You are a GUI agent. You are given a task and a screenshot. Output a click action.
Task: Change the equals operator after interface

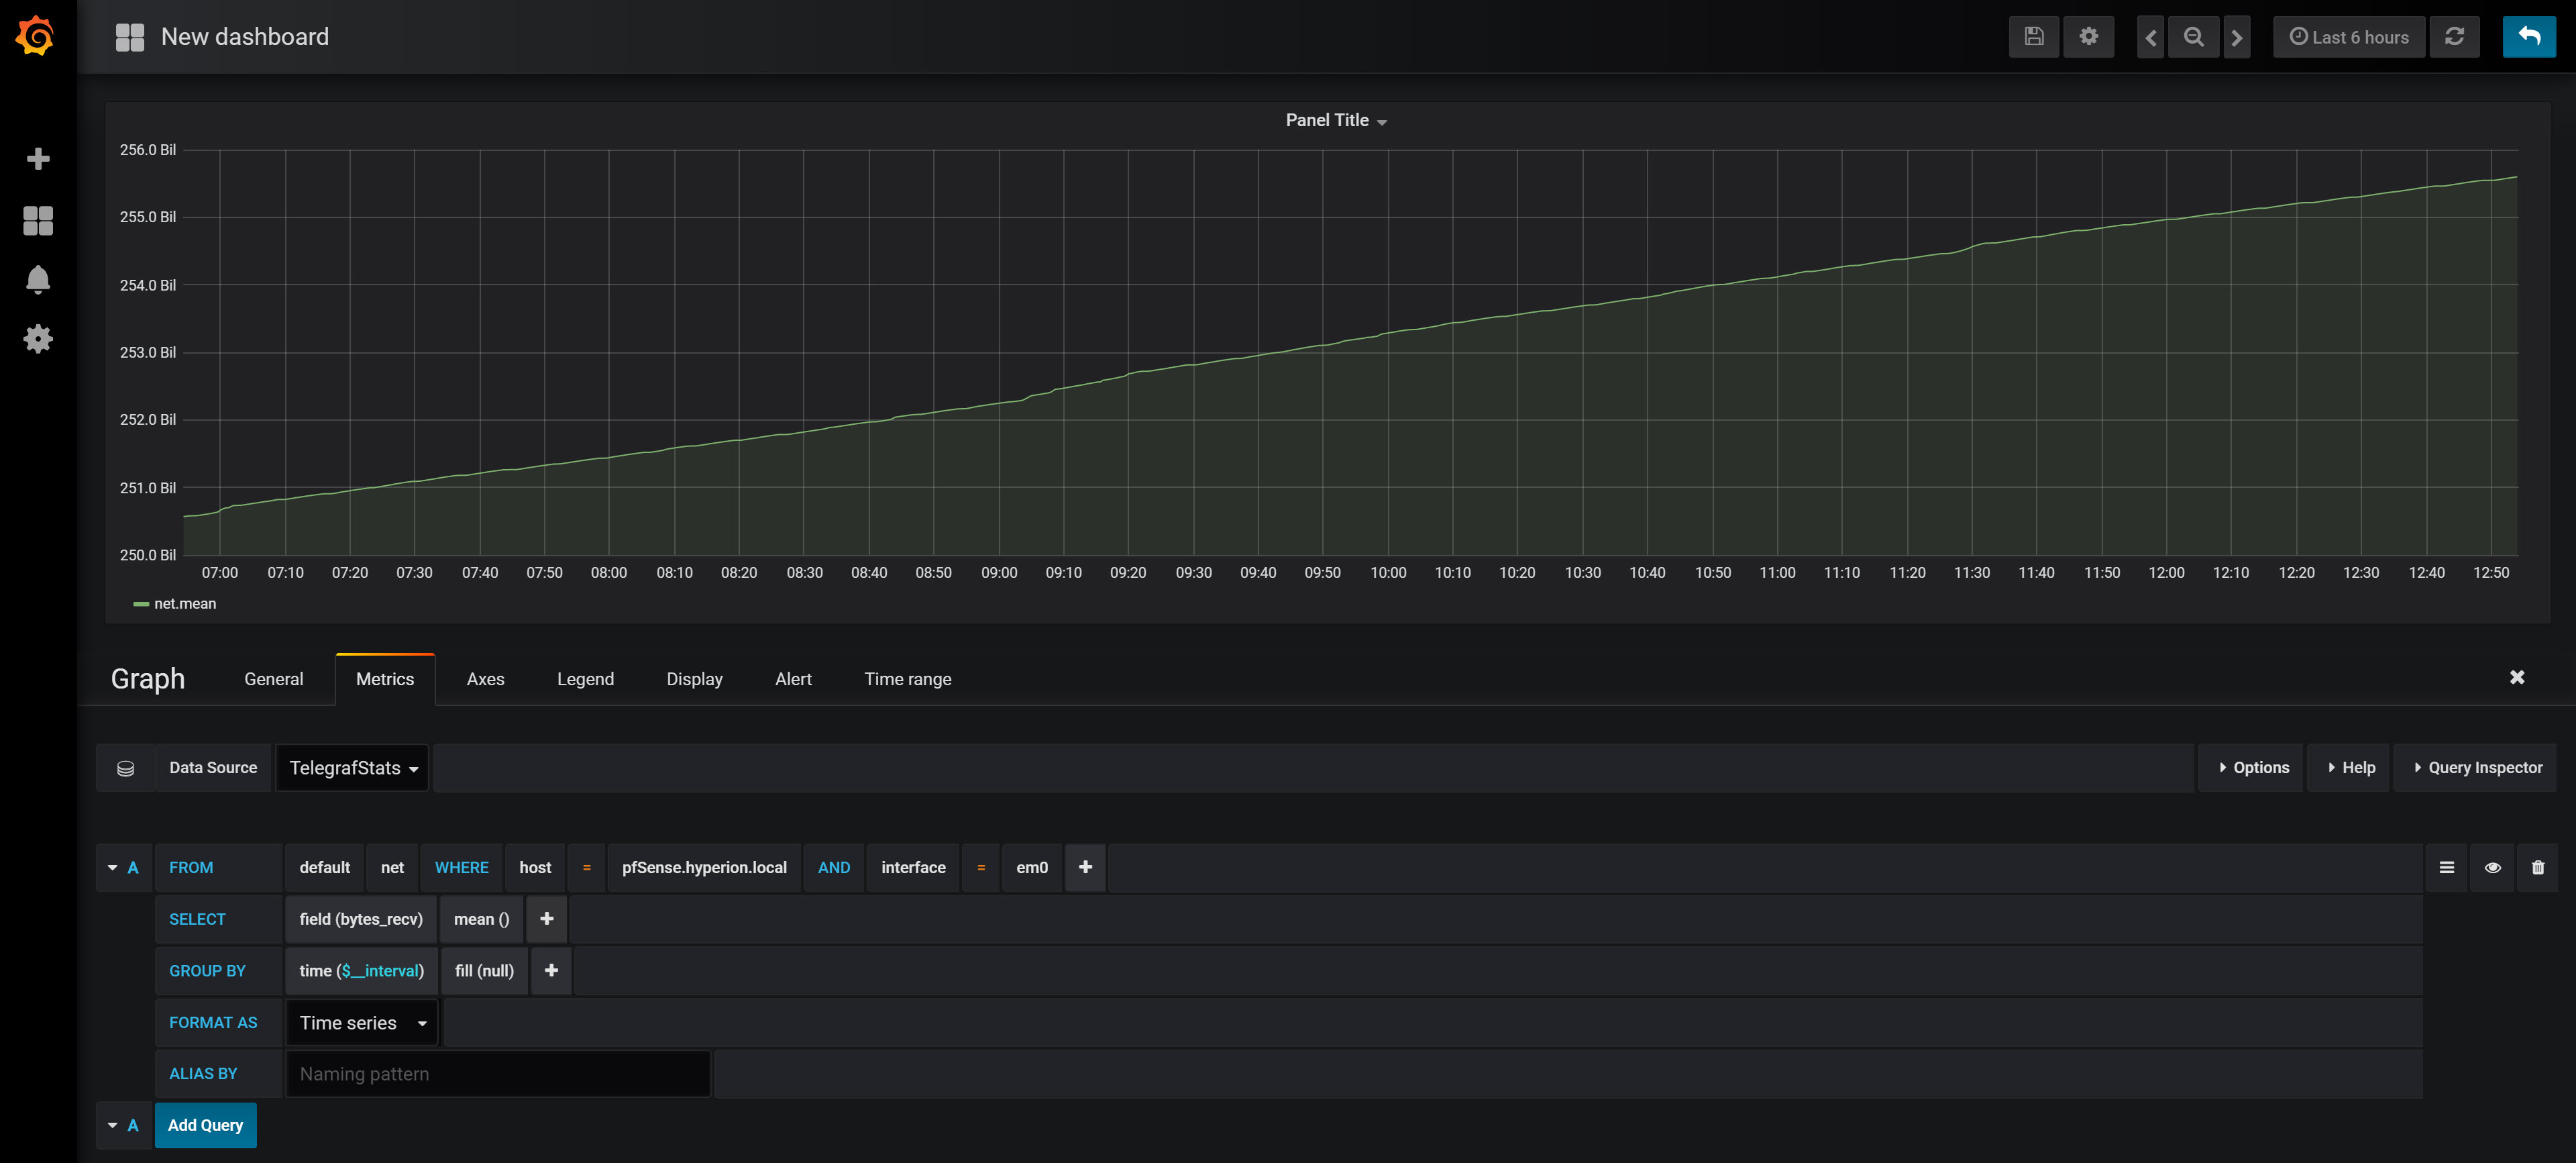tap(980, 868)
